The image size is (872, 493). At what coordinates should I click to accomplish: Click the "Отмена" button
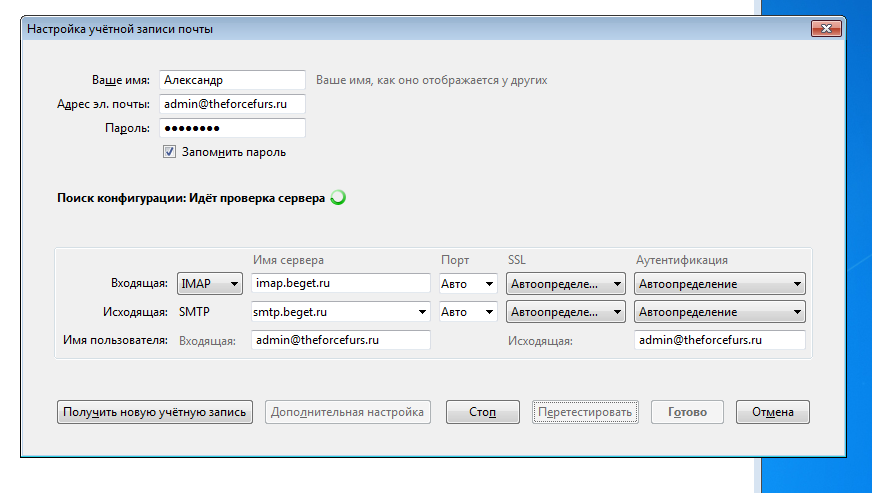click(x=772, y=412)
